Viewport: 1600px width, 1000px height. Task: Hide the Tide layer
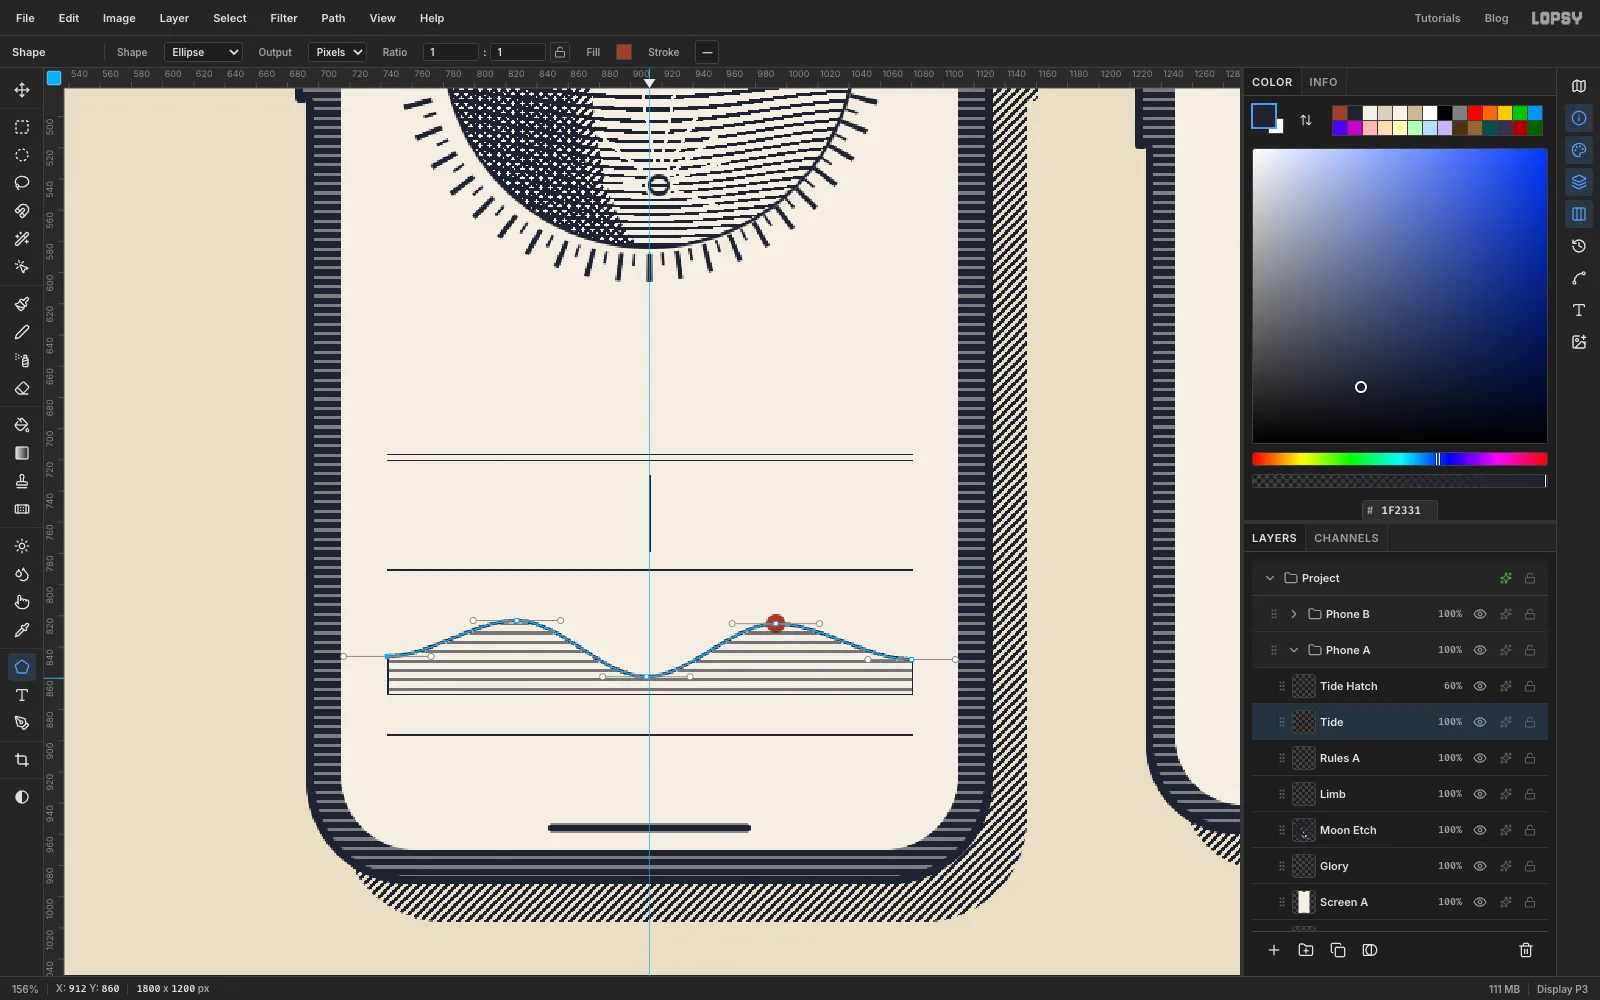click(1480, 722)
